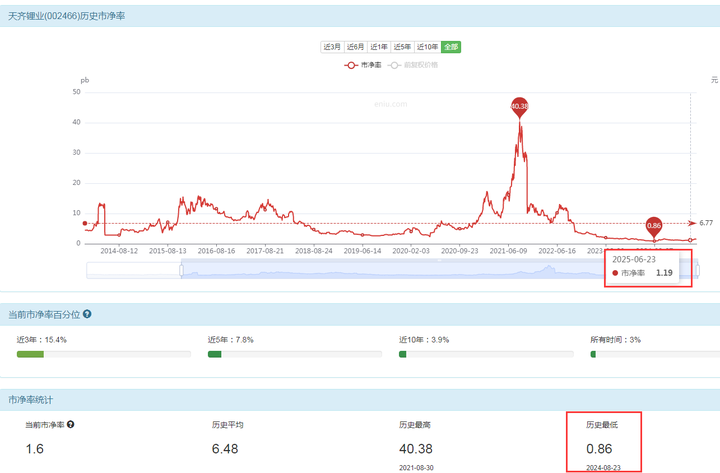
Task: Click the 历史最高 value 40.38
Action: coord(416,449)
